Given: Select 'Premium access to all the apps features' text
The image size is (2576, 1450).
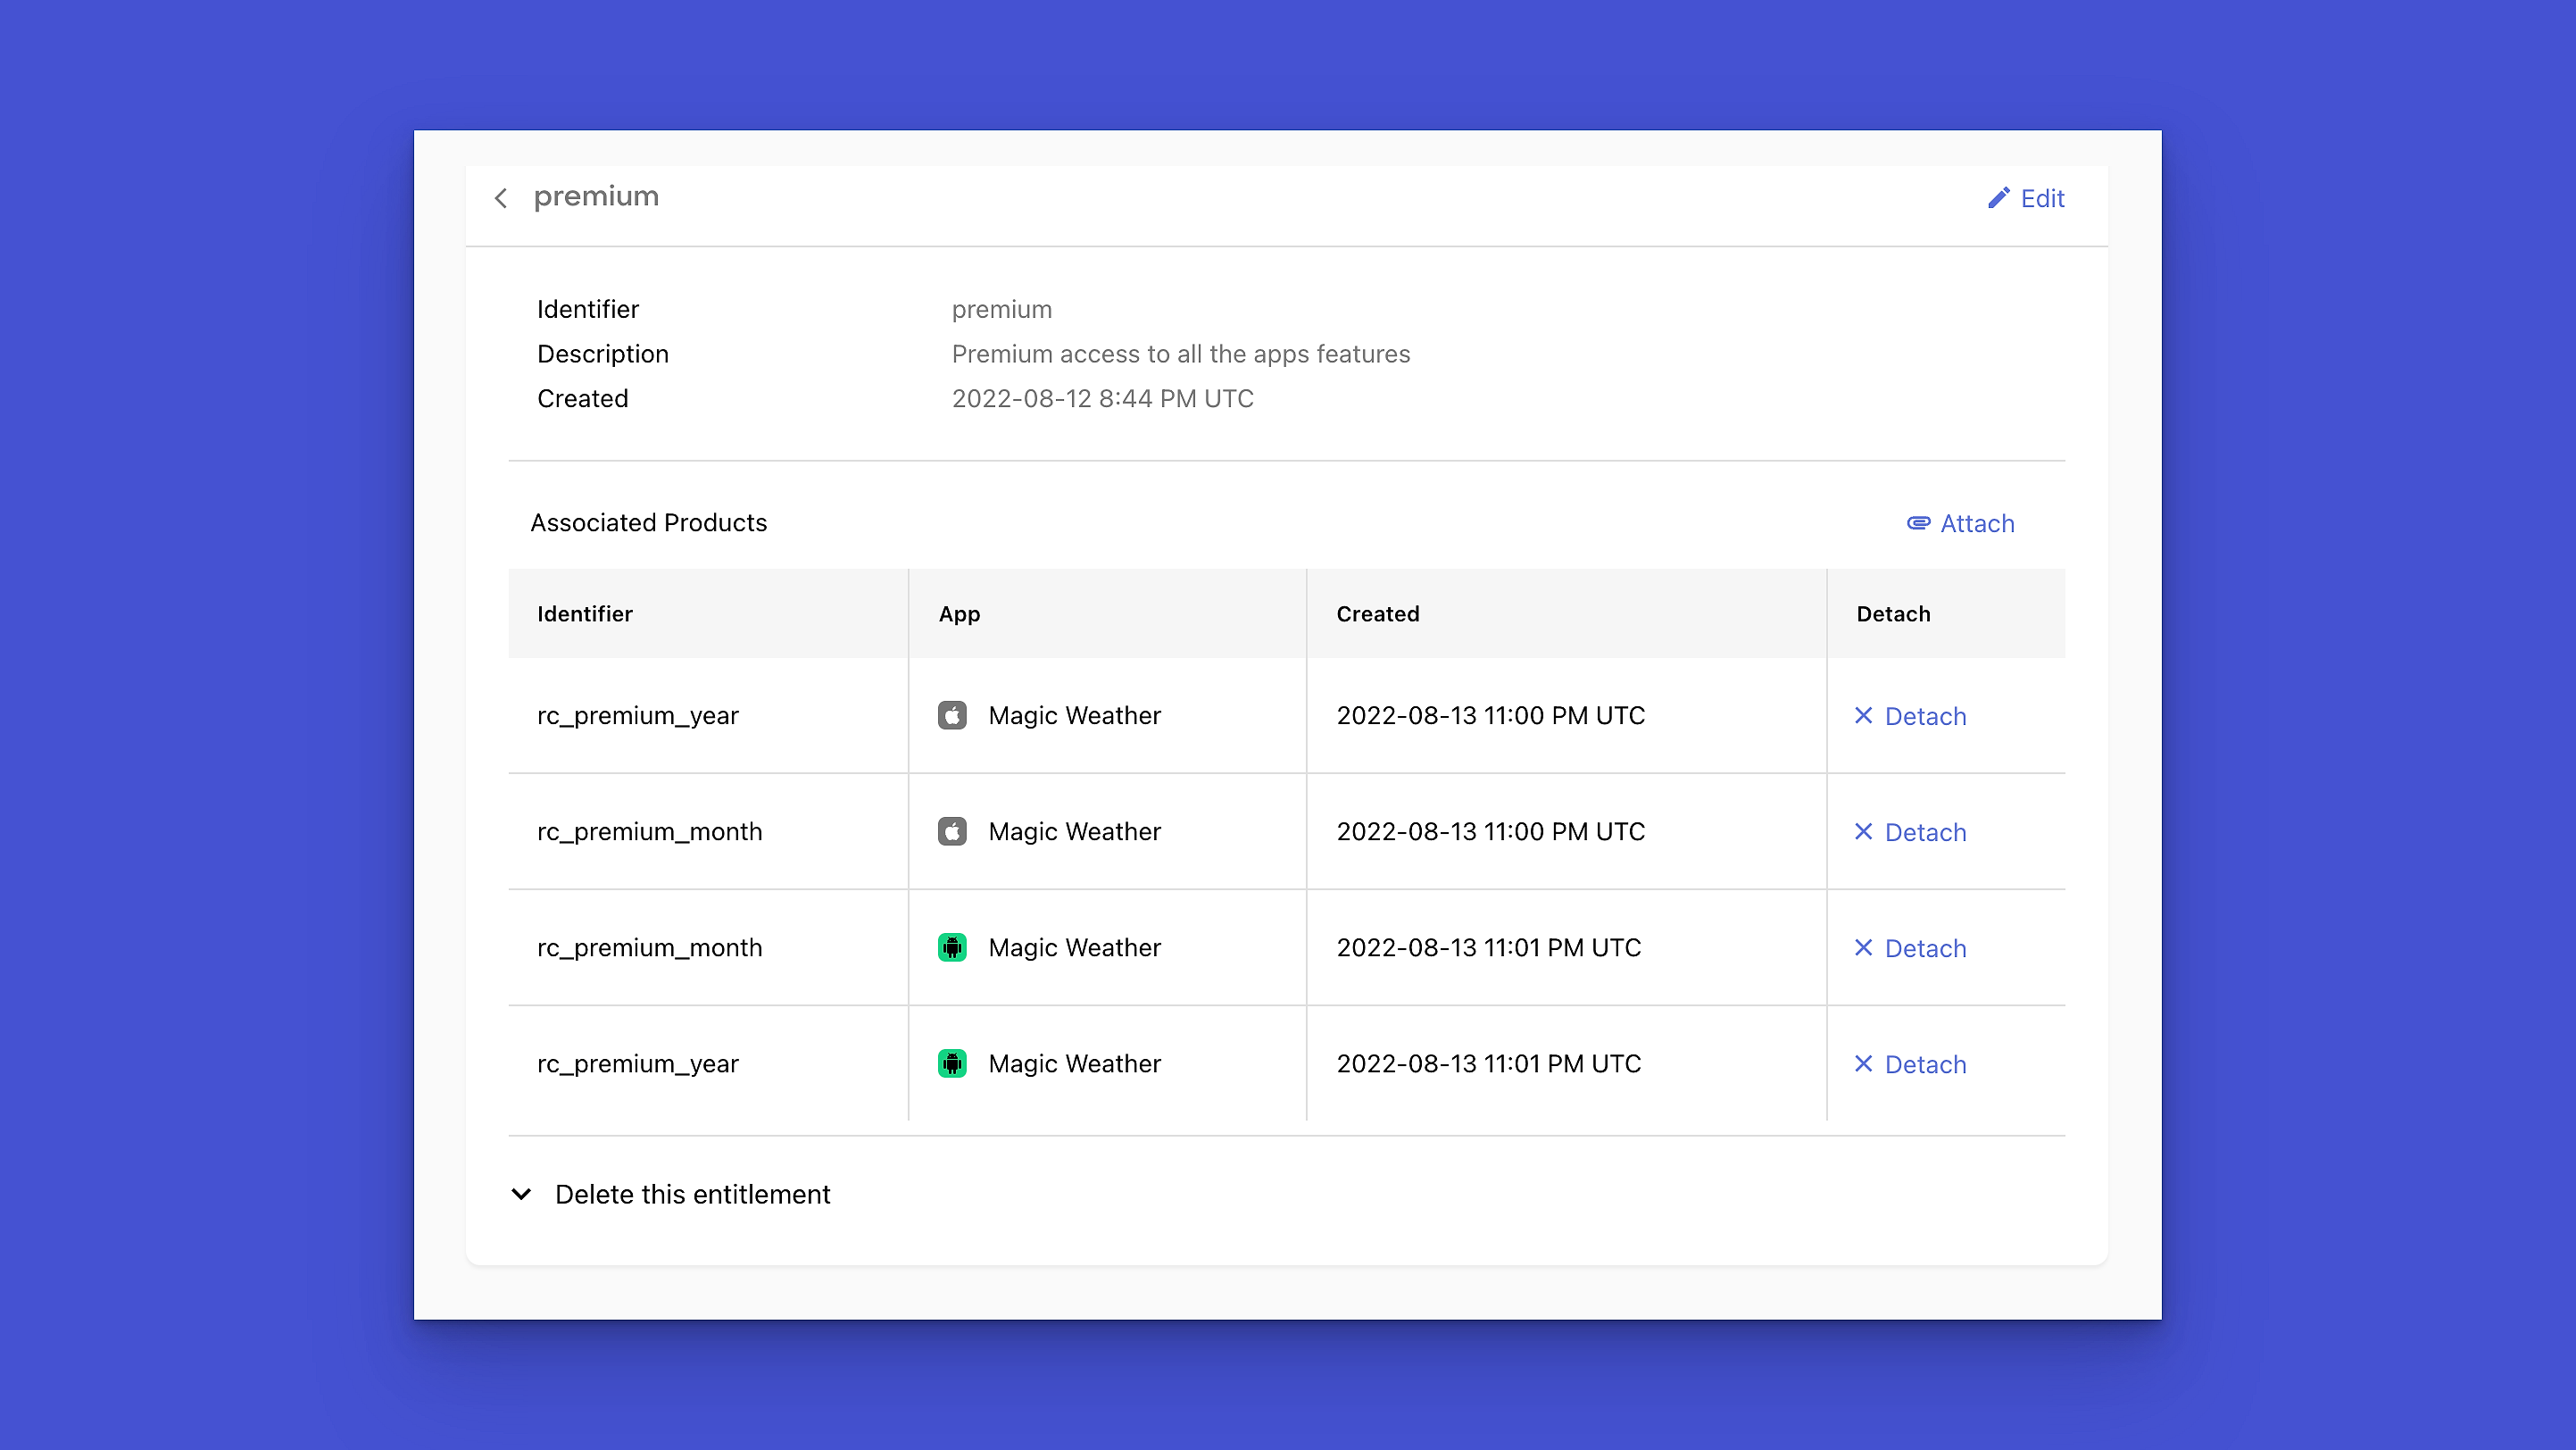Looking at the screenshot, I should 1180,354.
